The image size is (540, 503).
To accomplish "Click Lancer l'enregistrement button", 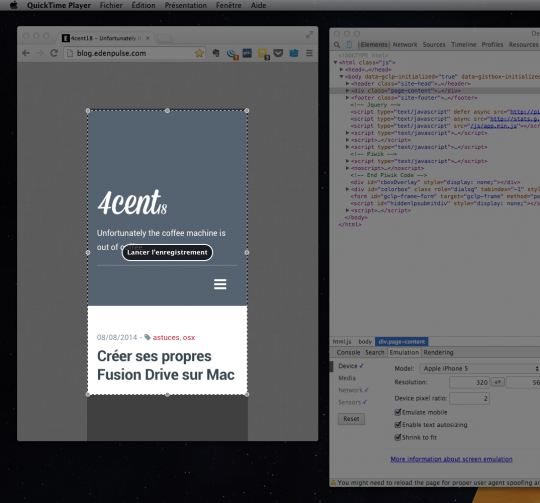I will click(x=167, y=252).
